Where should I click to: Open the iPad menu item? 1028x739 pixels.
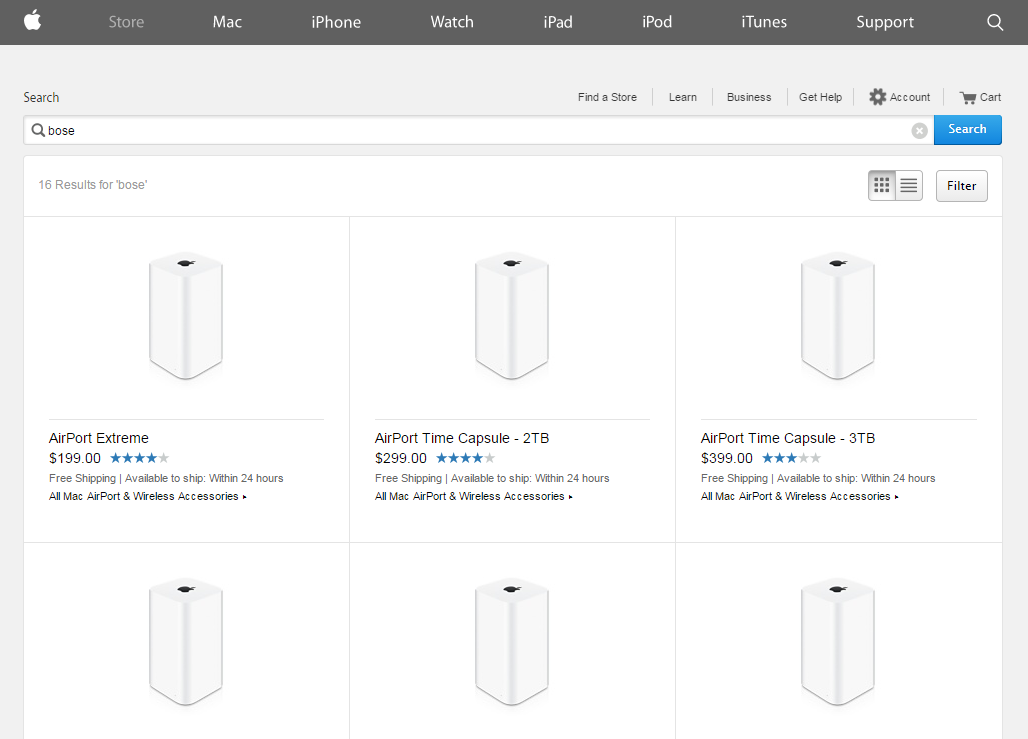pyautogui.click(x=558, y=22)
